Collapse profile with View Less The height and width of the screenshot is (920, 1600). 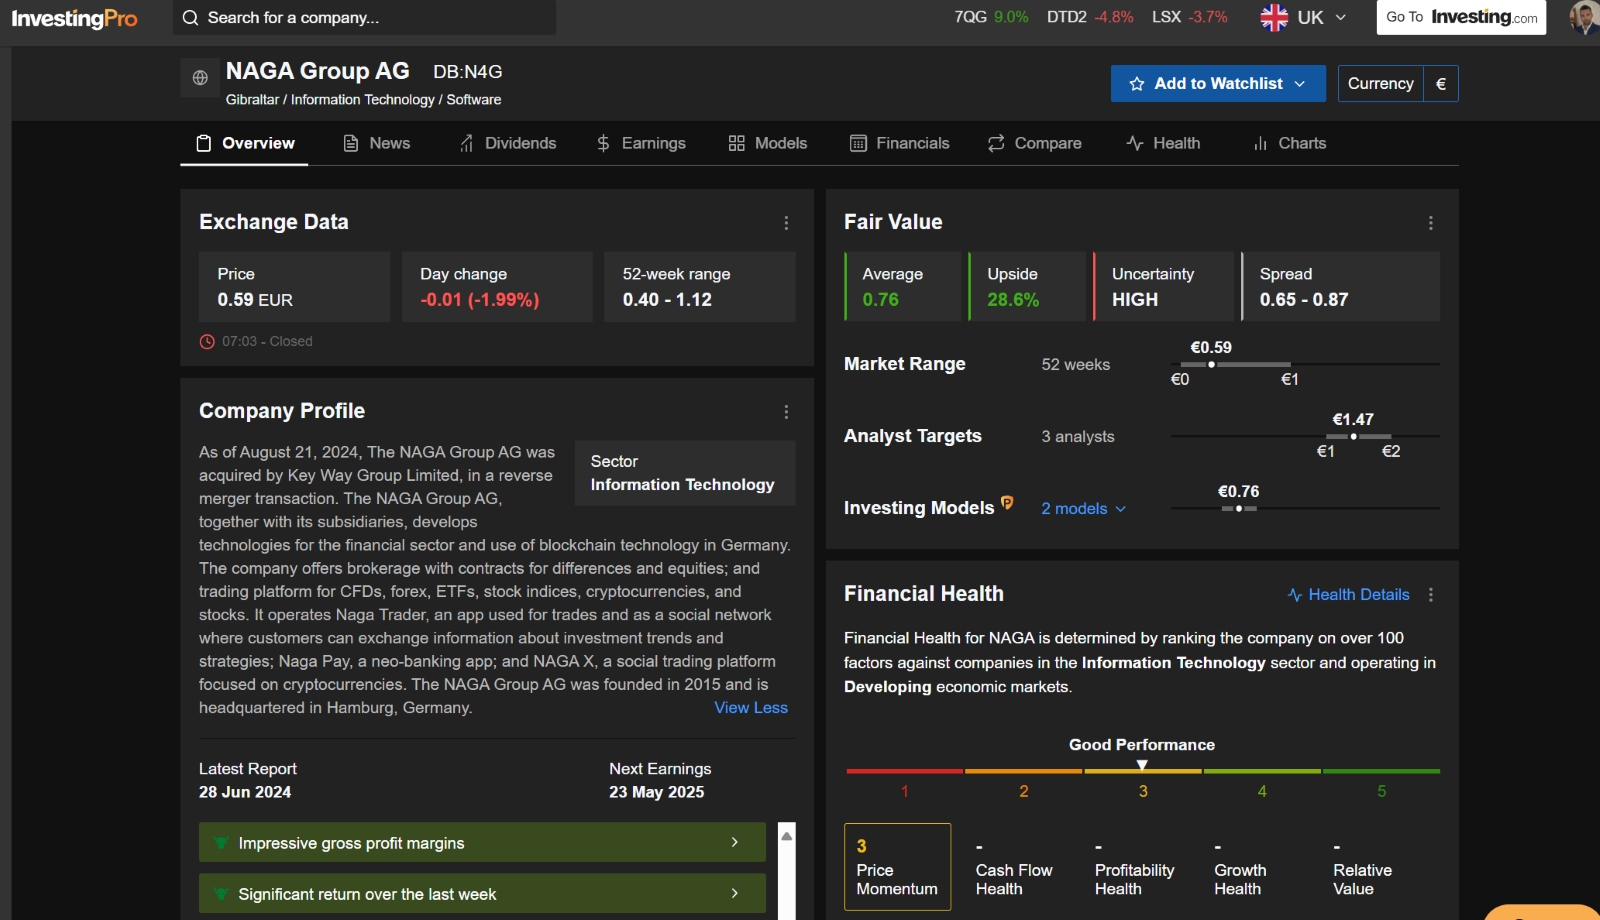point(751,708)
